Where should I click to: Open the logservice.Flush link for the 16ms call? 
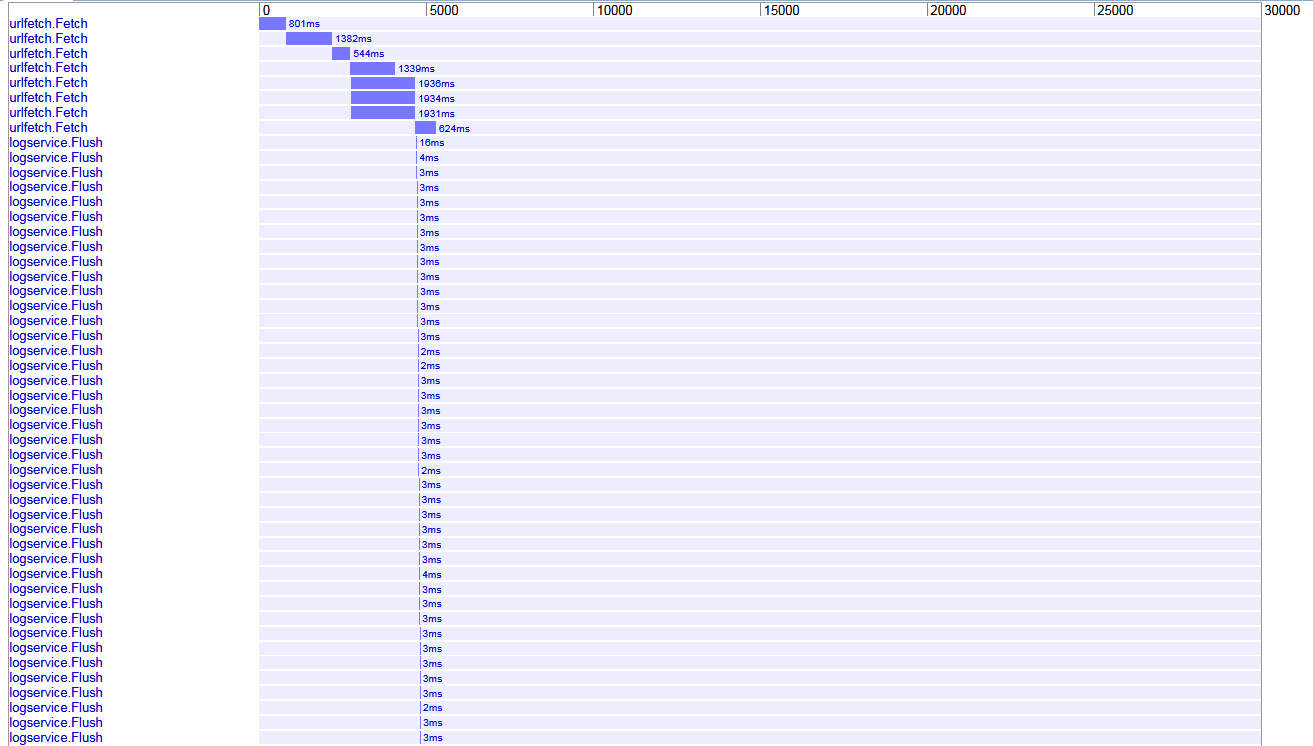(x=56, y=142)
